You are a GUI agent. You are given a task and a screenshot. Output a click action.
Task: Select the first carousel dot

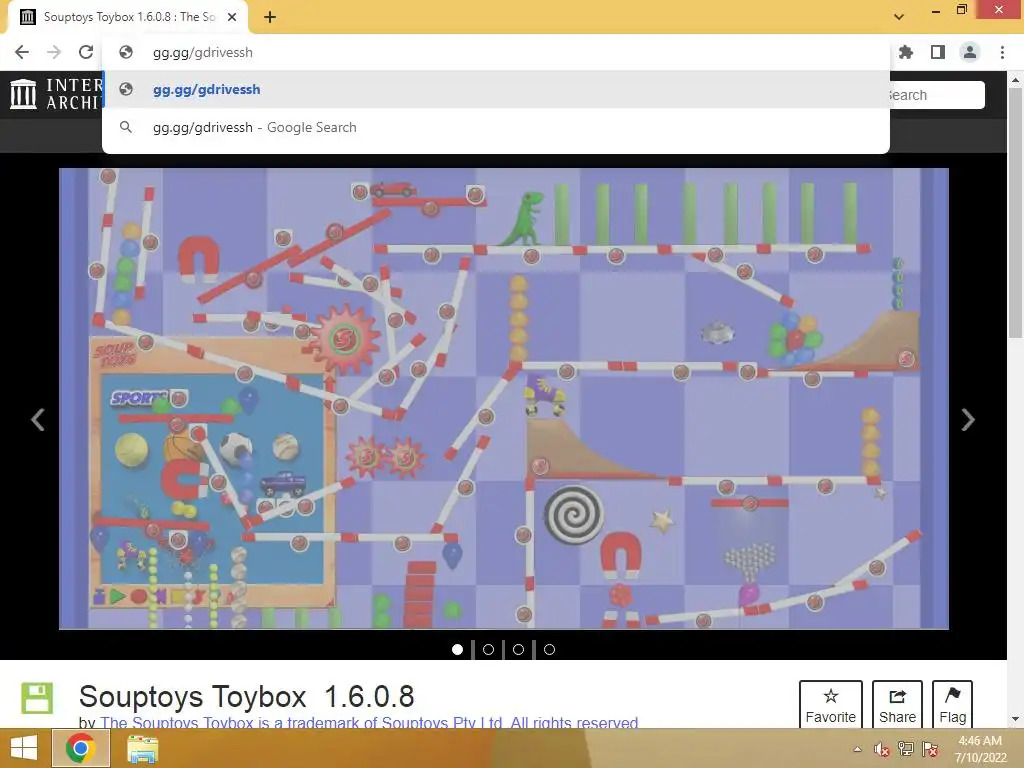coord(457,649)
